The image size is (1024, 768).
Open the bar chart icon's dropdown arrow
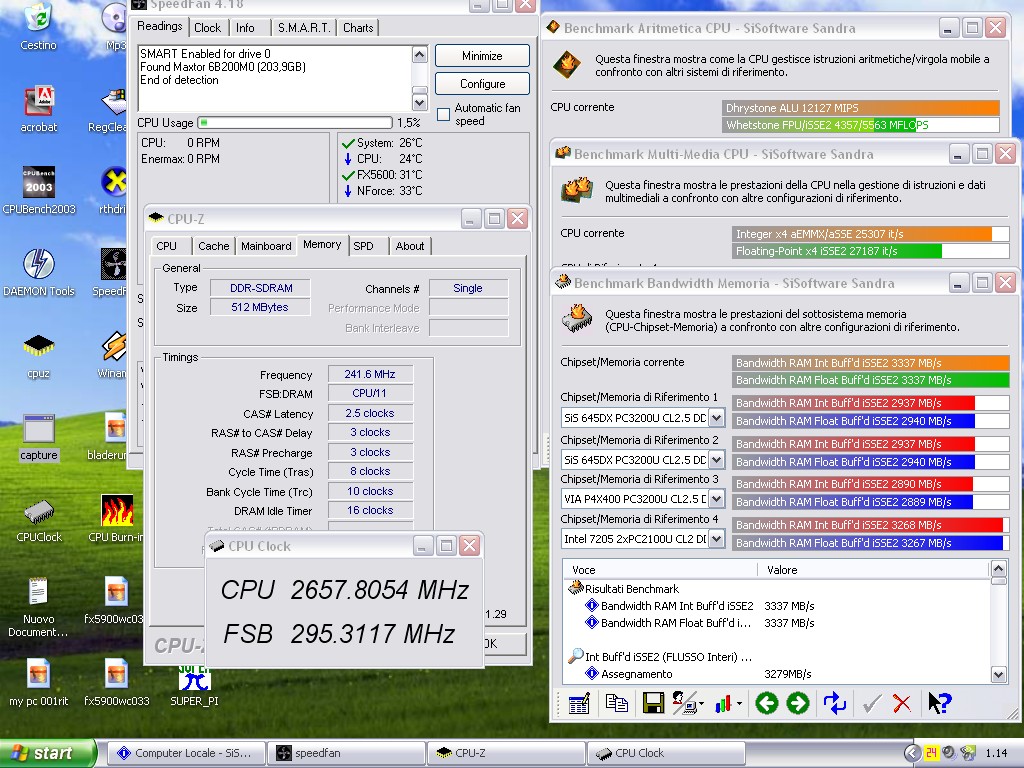coord(739,704)
